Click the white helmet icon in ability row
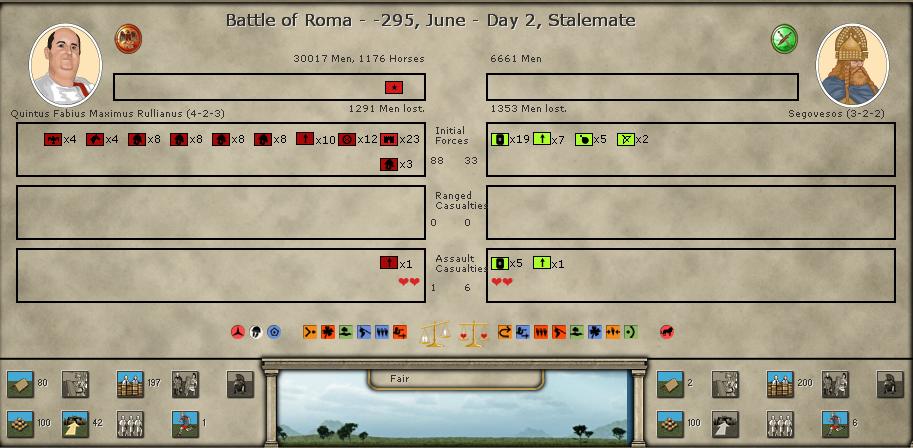The height and width of the screenshot is (448, 913). point(255,332)
